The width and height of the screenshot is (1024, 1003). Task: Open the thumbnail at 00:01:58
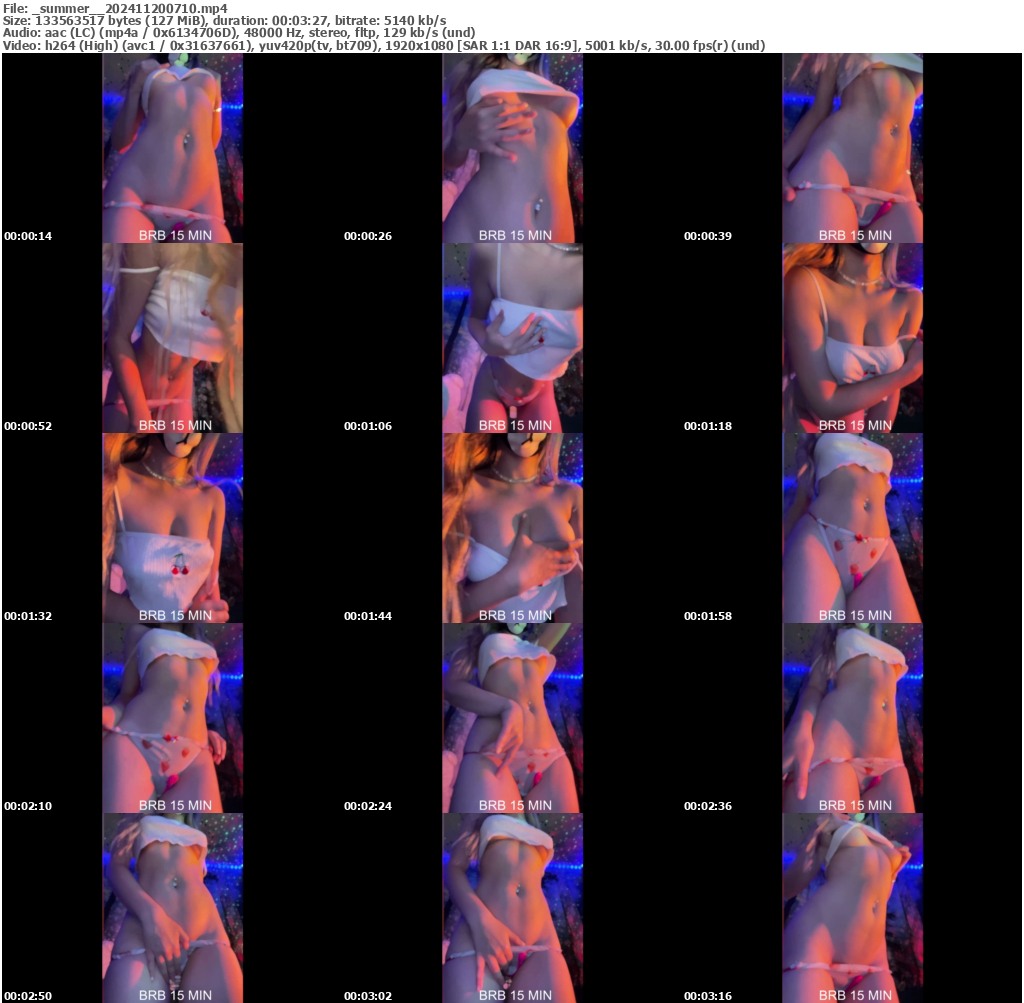(x=852, y=528)
